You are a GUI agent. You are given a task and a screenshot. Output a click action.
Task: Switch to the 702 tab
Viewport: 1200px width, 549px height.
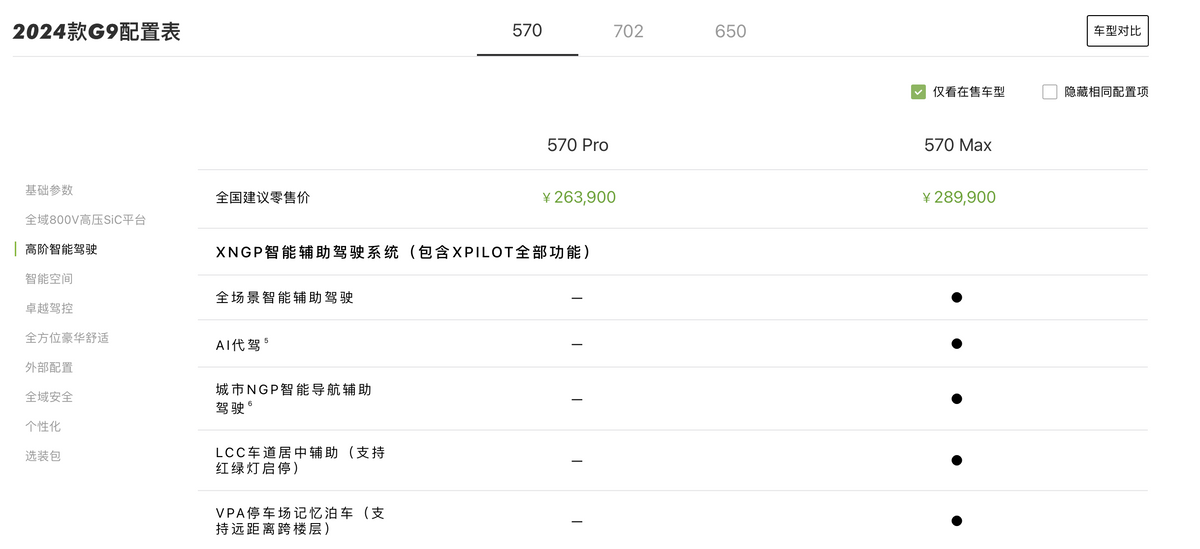[628, 32]
